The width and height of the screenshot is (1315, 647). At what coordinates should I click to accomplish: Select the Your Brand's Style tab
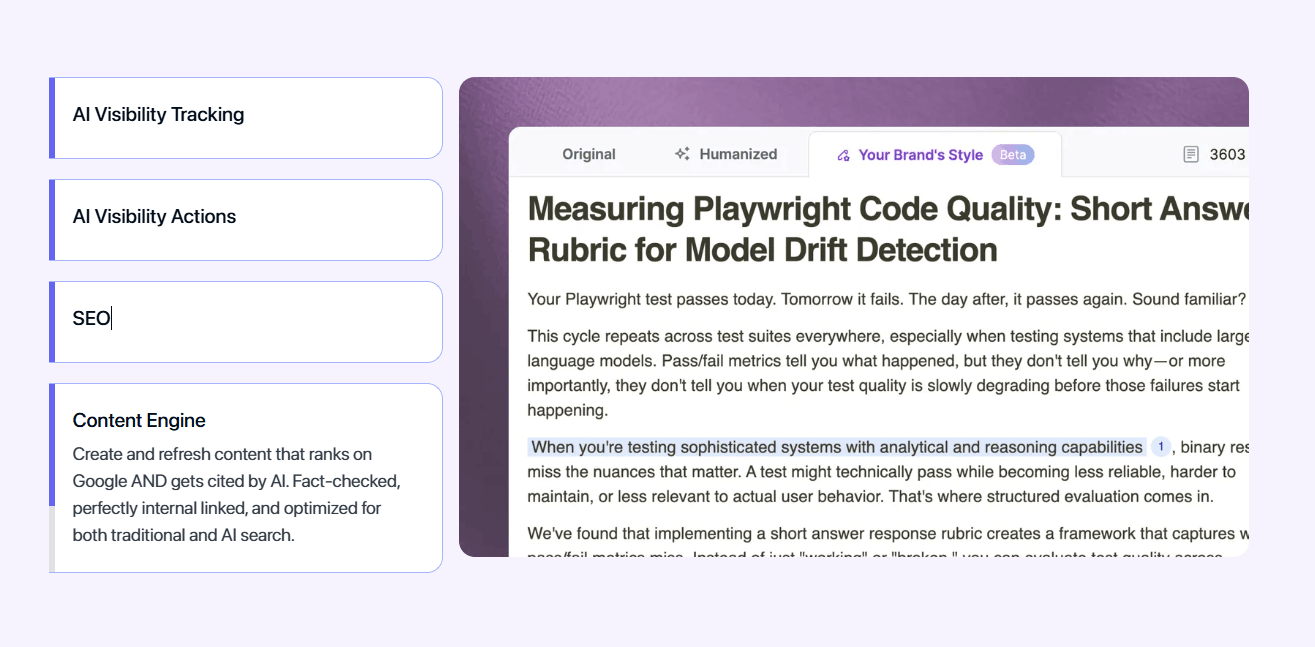920,155
